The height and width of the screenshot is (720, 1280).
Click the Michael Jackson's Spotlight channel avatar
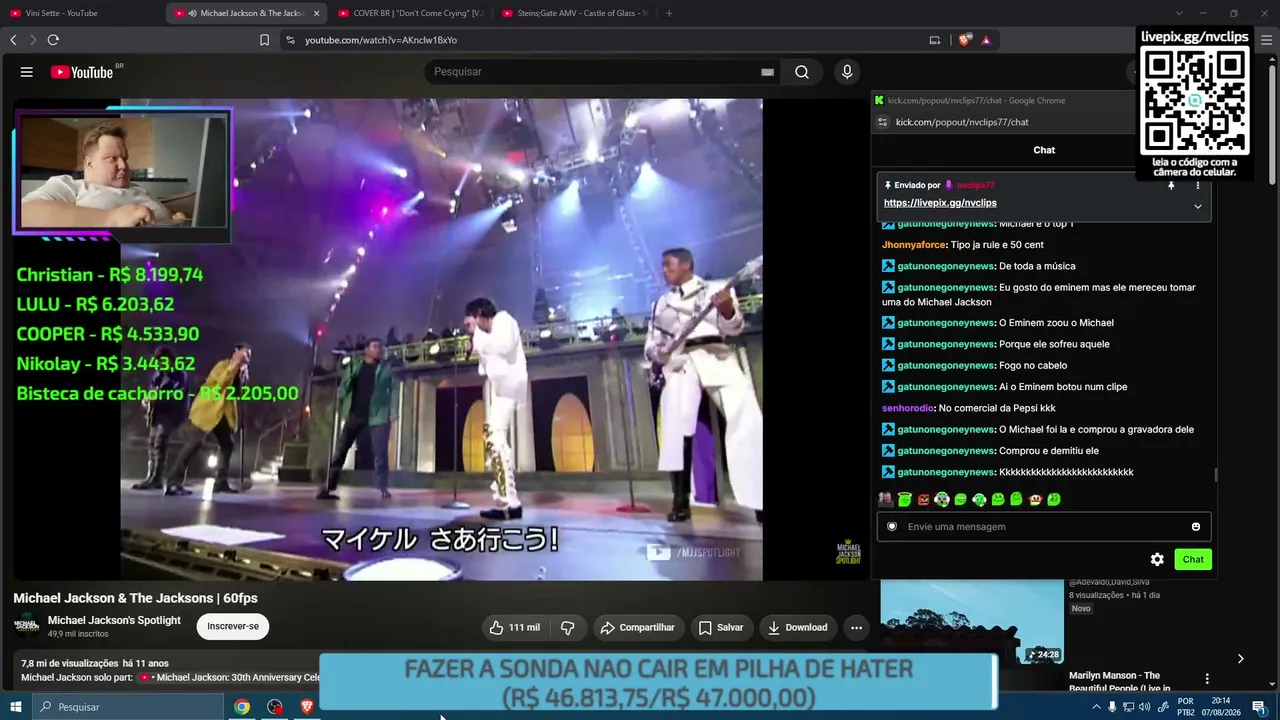(x=27, y=626)
